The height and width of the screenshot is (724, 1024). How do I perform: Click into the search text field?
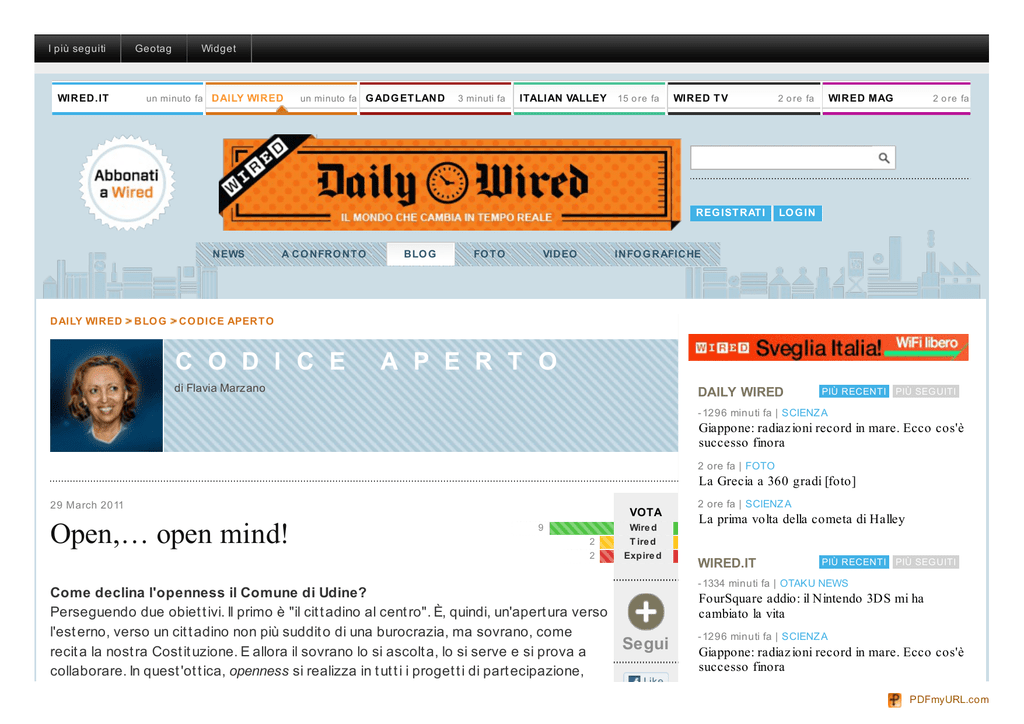pos(780,158)
